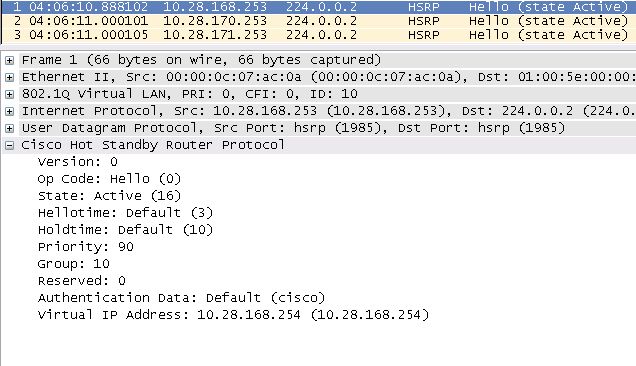Image resolution: width=636 pixels, height=366 pixels.
Task: Select the Hellotime: Default (3) field
Action: [125, 213]
